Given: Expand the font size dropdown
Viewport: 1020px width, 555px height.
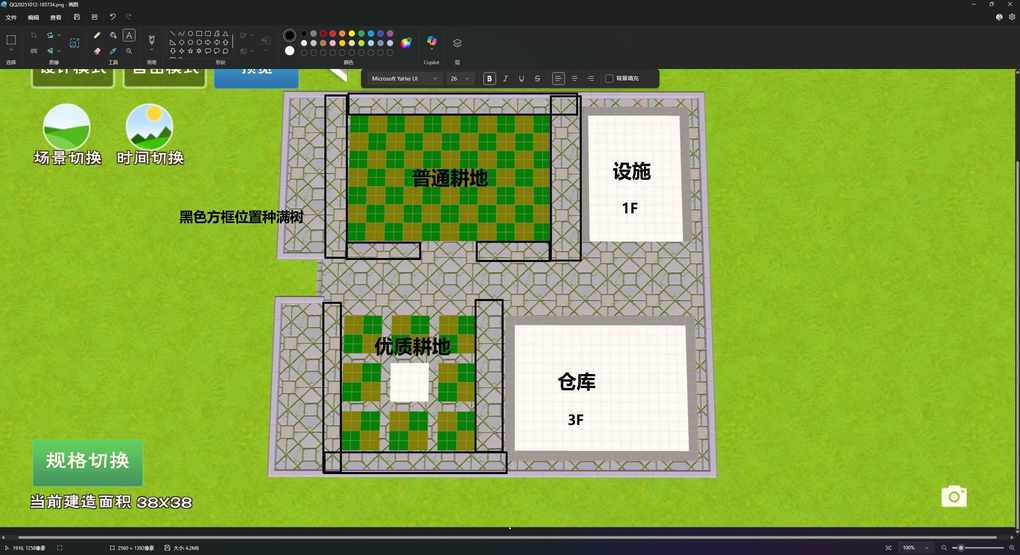Looking at the screenshot, I should pyautogui.click(x=467, y=78).
